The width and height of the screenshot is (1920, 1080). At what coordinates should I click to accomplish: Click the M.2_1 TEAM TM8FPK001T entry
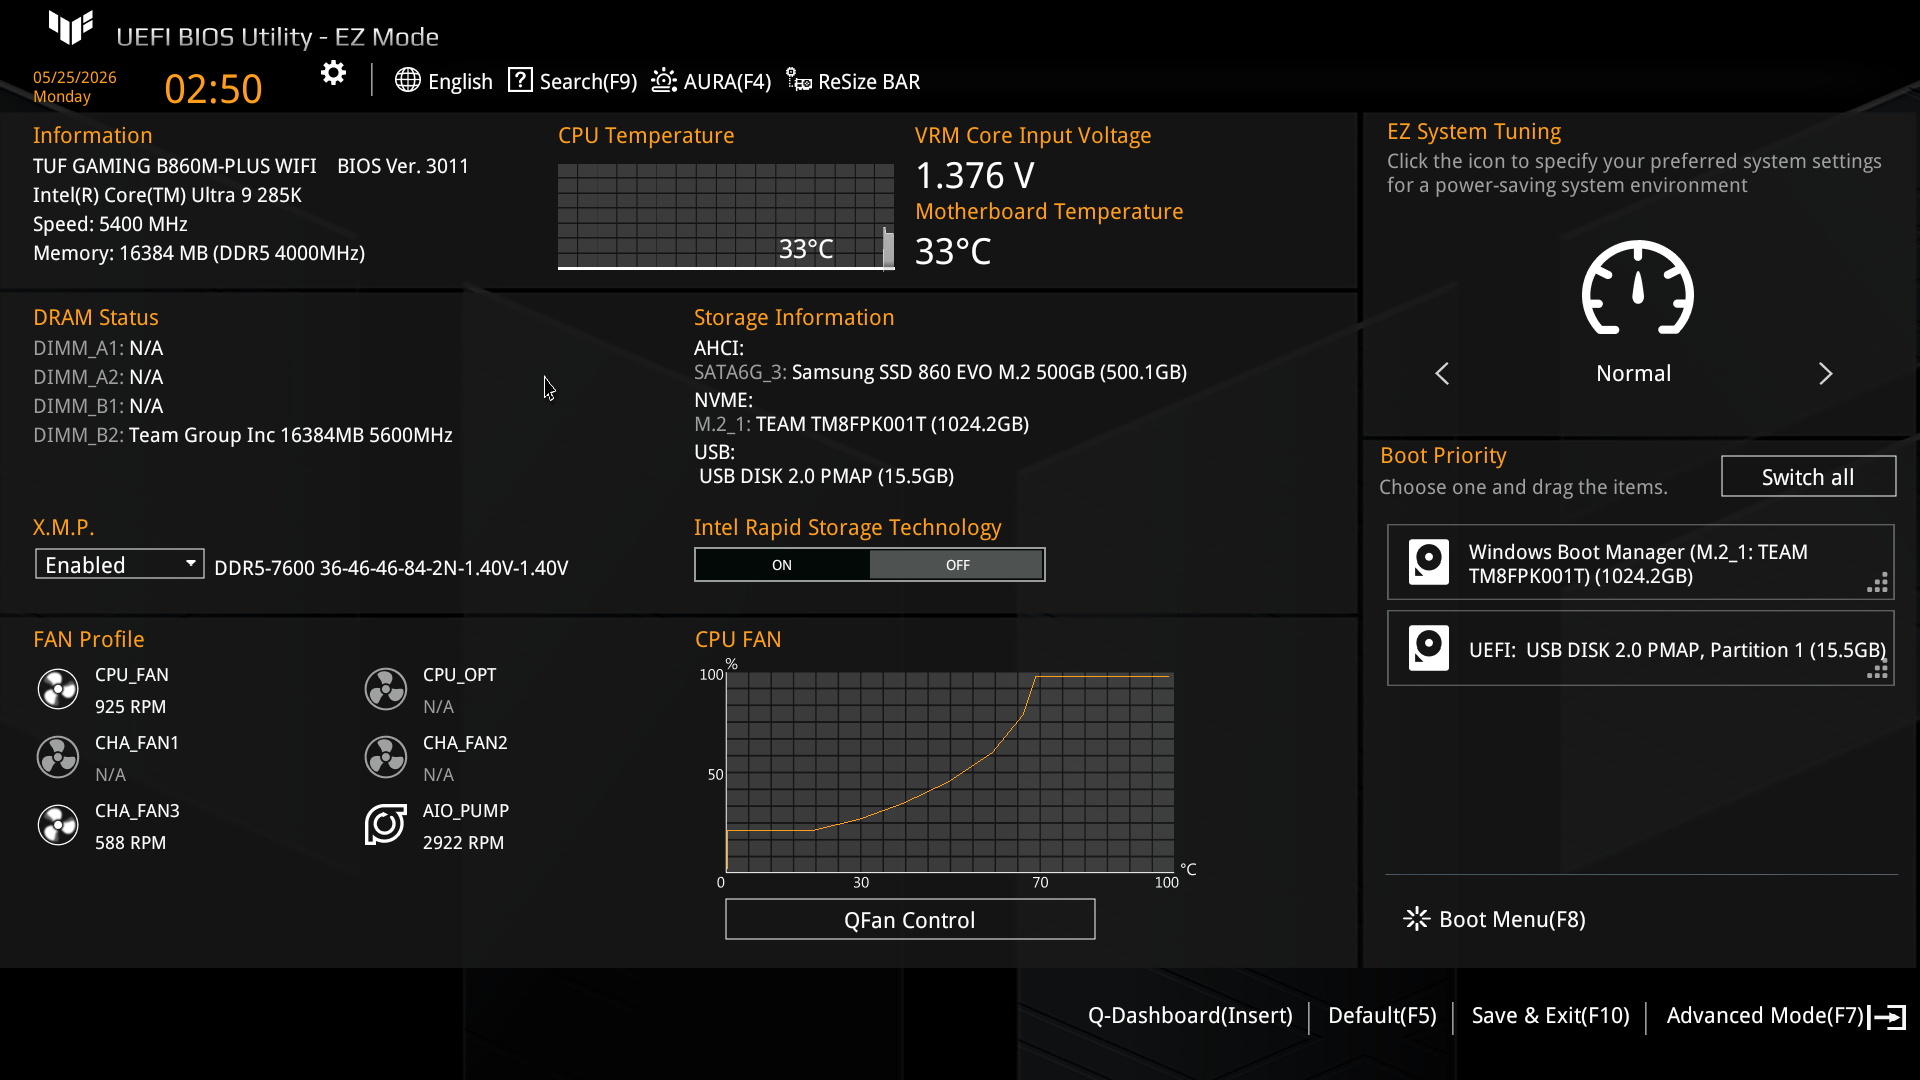pyautogui.click(x=861, y=425)
